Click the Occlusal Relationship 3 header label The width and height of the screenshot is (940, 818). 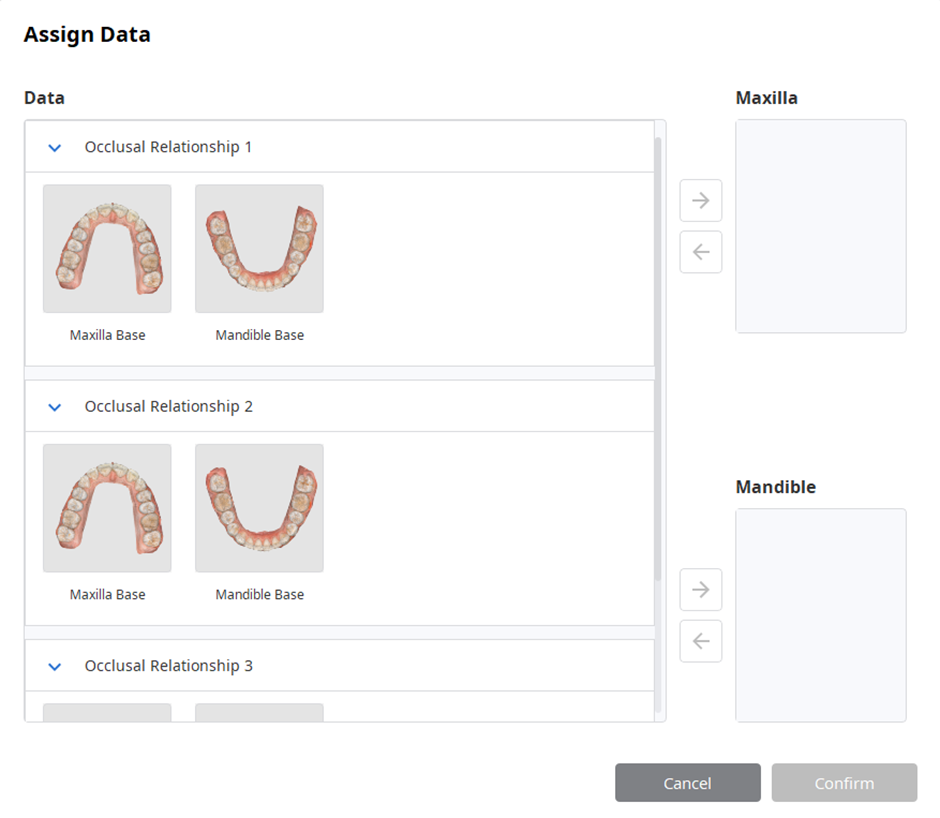168,666
